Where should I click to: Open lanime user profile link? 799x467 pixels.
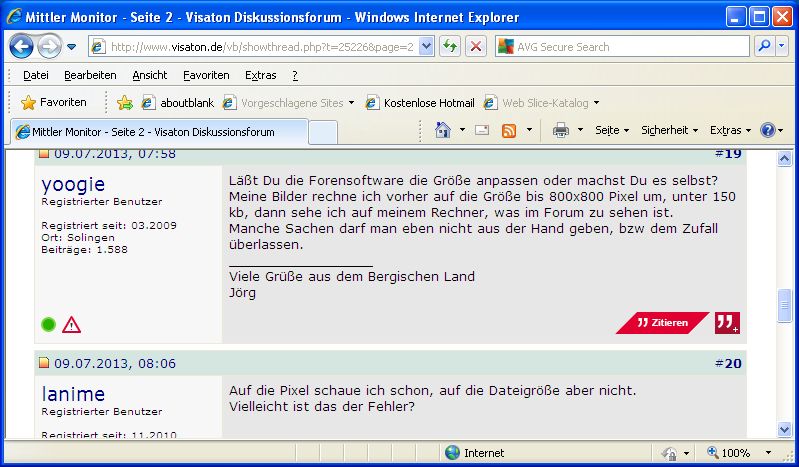pyautogui.click(x=73, y=394)
